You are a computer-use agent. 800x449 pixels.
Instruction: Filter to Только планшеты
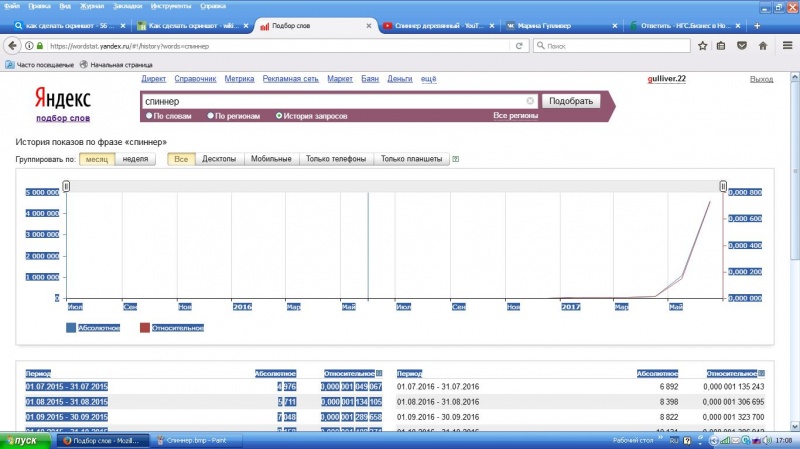coord(411,159)
